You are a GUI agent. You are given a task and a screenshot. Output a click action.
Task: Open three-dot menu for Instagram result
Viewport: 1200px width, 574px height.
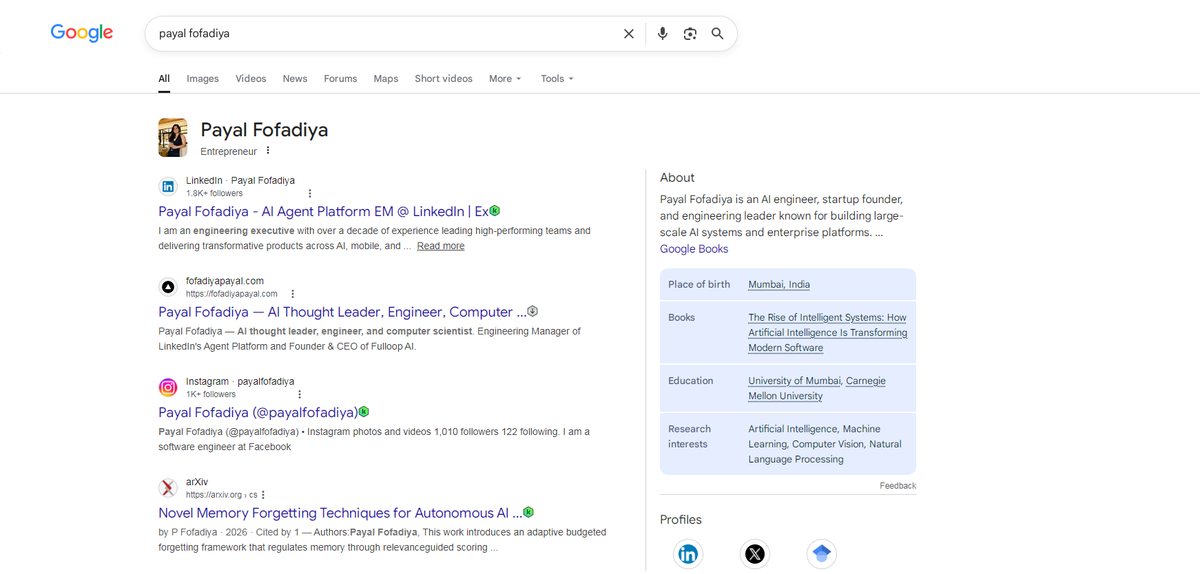tap(299, 394)
